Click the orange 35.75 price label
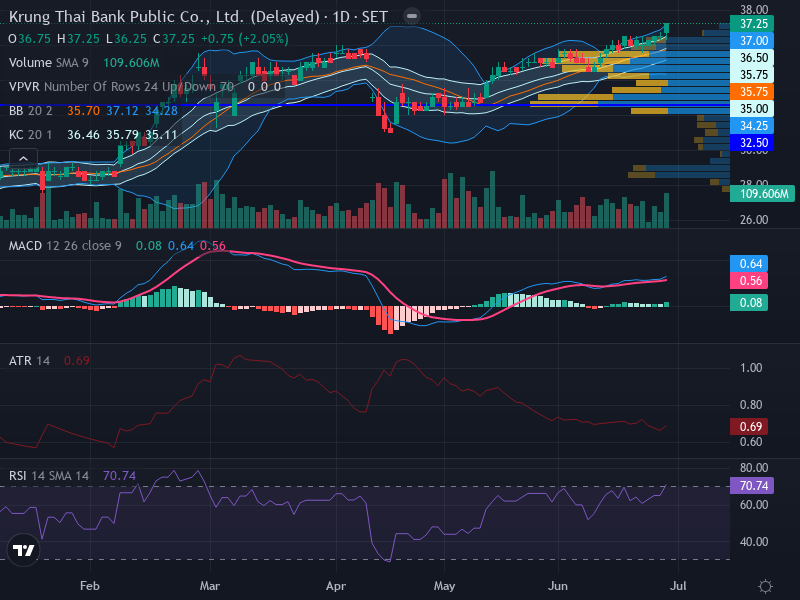The image size is (800, 600). tap(752, 91)
